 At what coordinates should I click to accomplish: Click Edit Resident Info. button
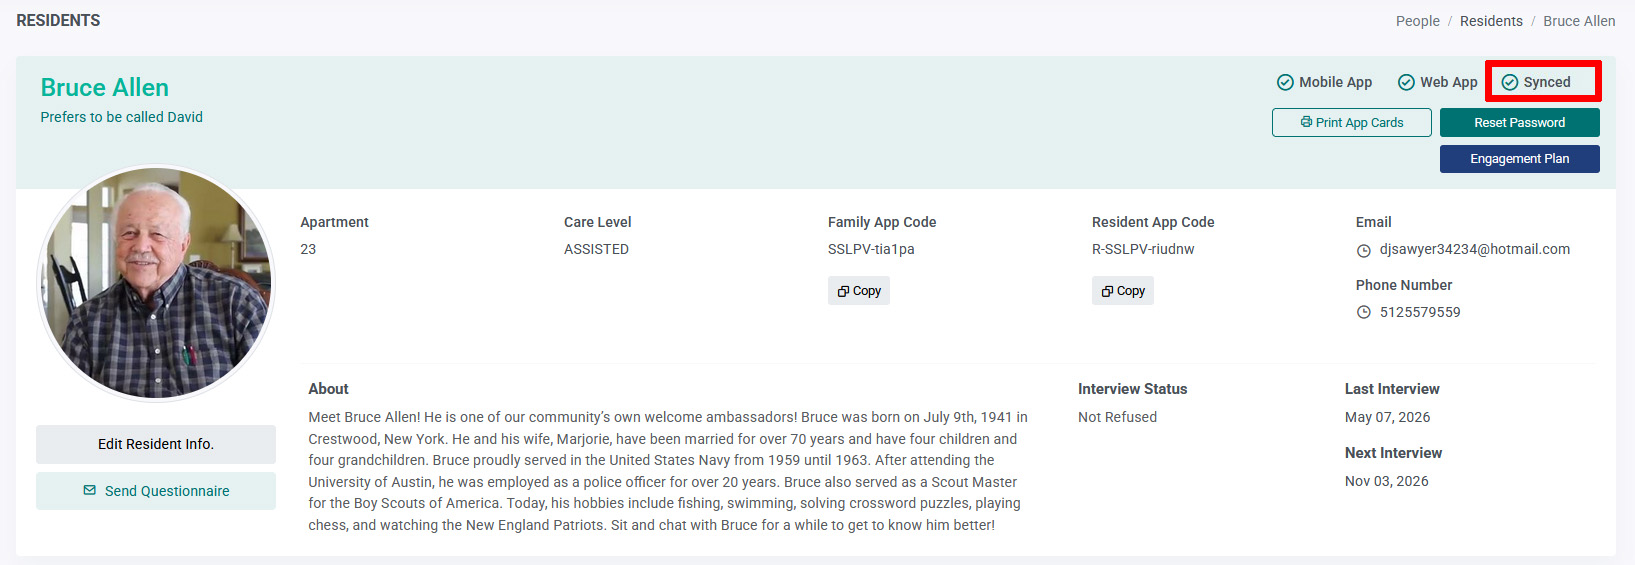click(156, 444)
